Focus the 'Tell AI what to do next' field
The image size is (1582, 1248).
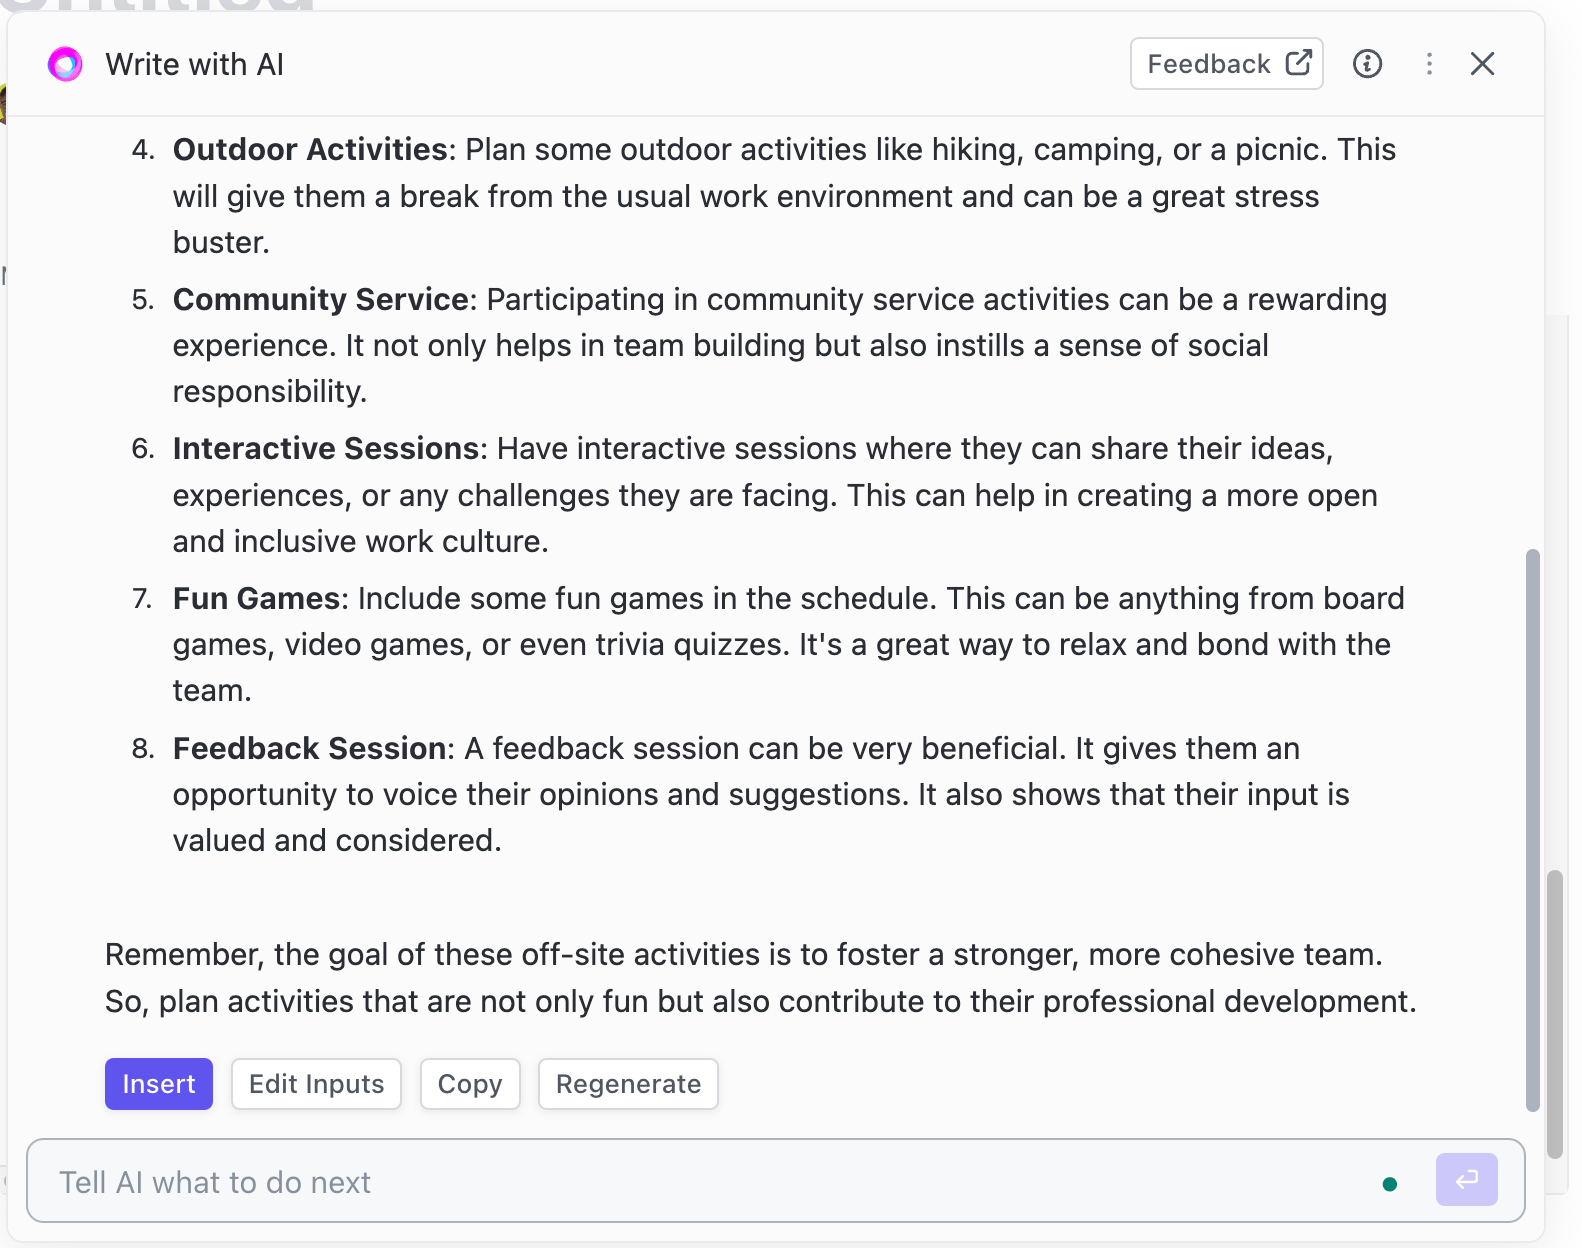coord(700,1182)
